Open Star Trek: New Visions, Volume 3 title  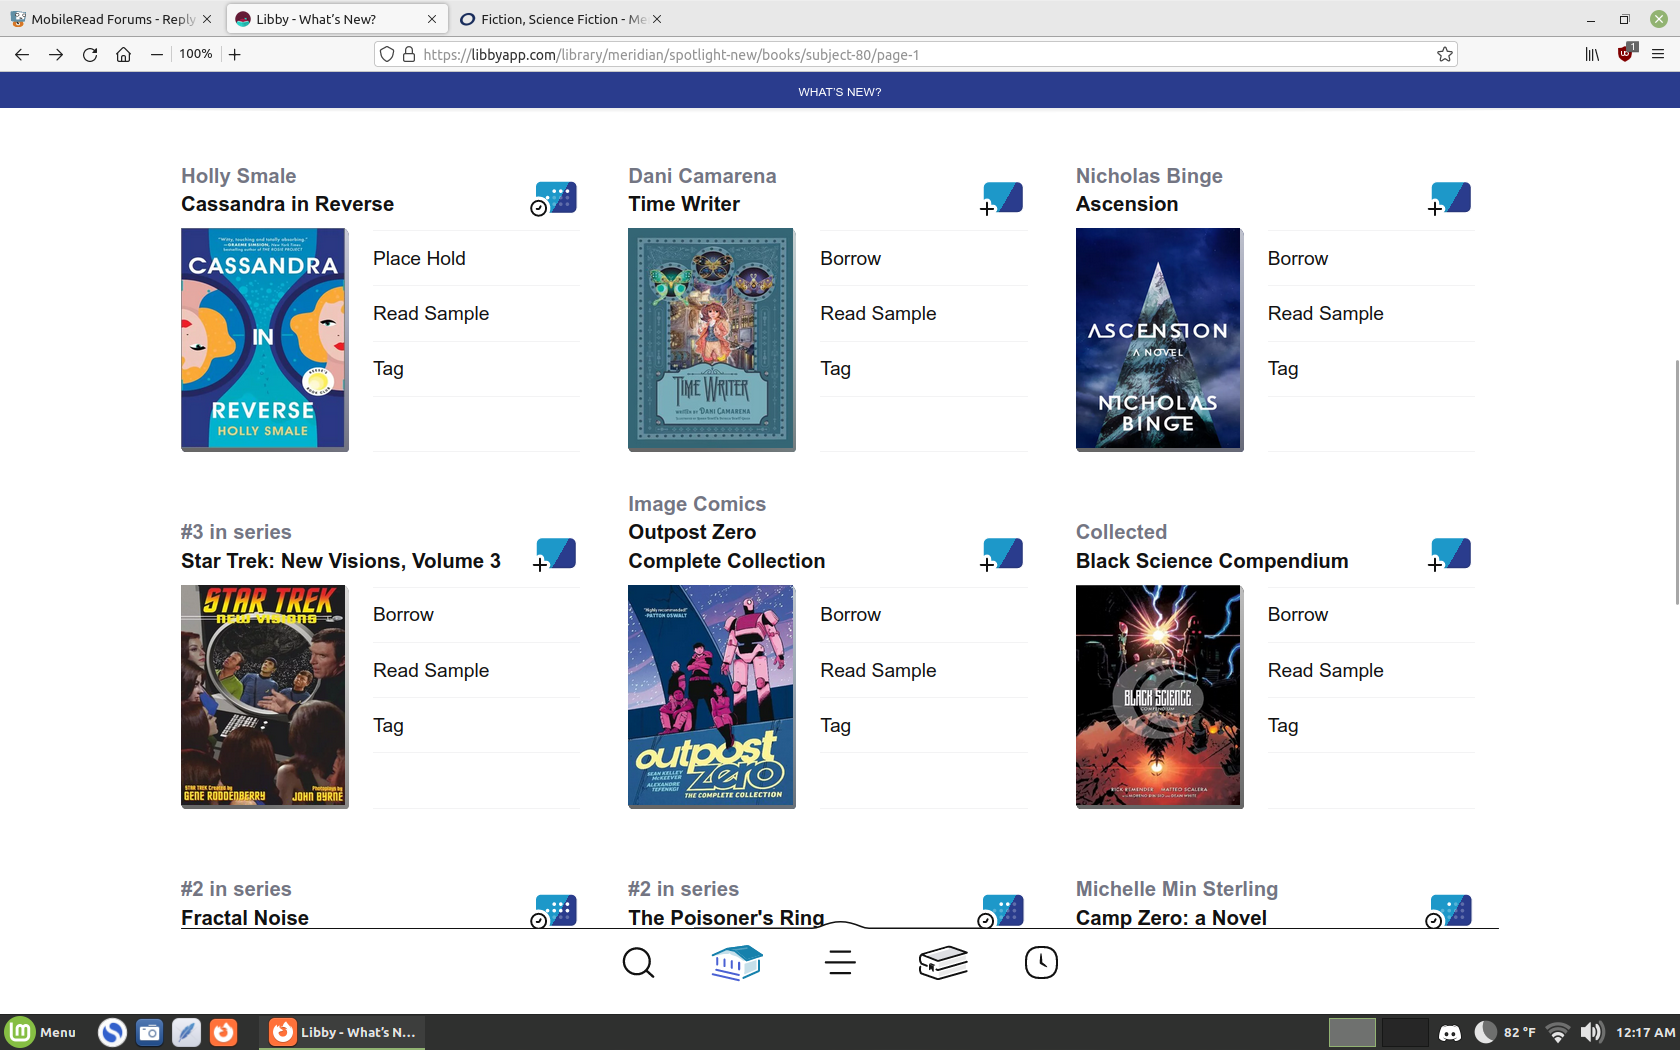click(x=341, y=561)
